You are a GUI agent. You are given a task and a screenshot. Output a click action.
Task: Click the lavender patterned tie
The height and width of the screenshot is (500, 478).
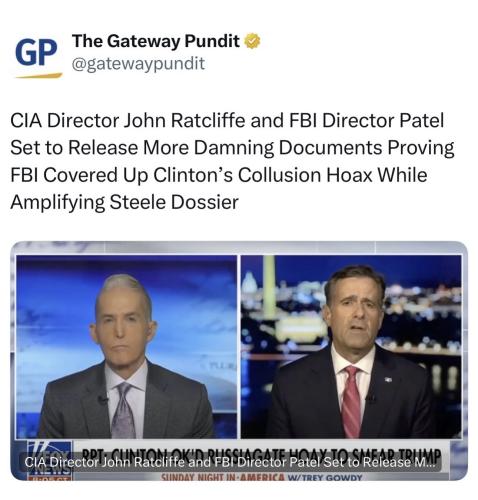click(123, 411)
